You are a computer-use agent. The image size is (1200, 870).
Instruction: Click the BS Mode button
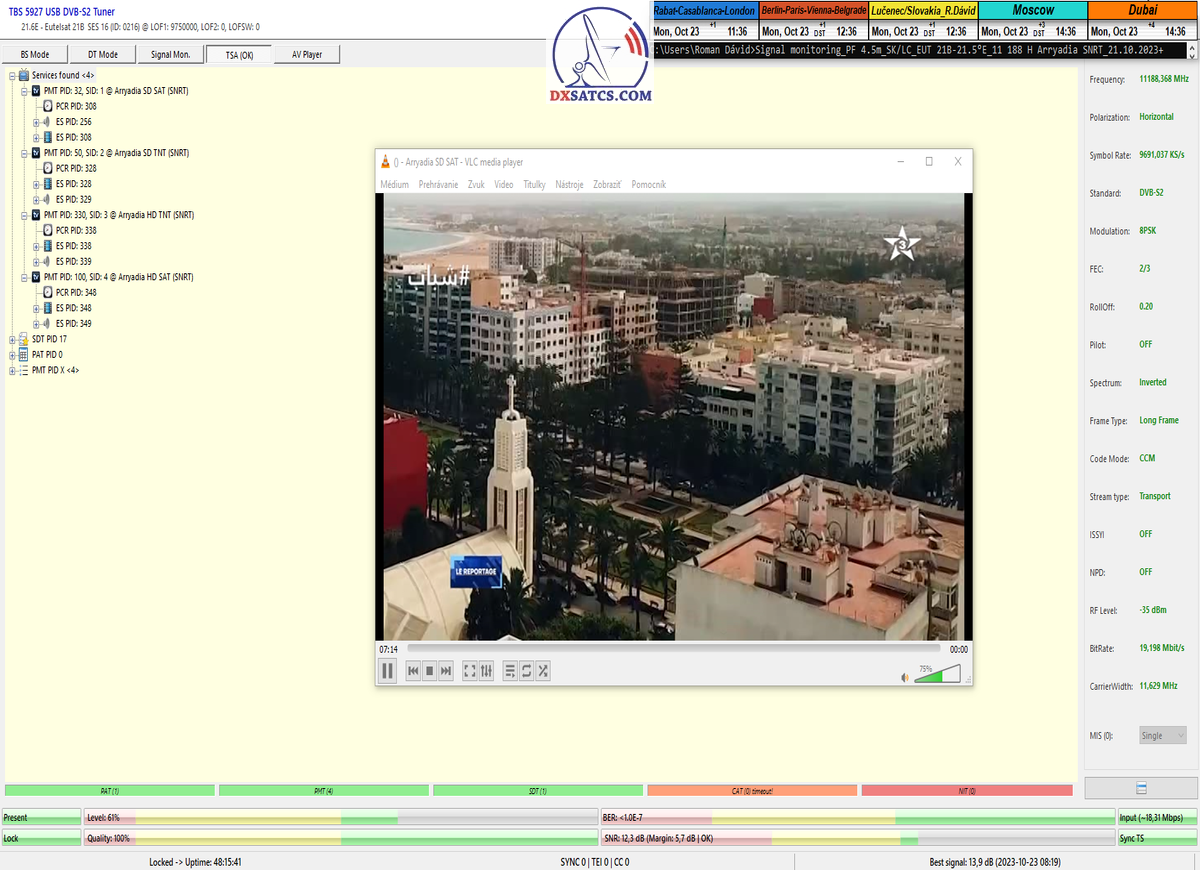35,54
